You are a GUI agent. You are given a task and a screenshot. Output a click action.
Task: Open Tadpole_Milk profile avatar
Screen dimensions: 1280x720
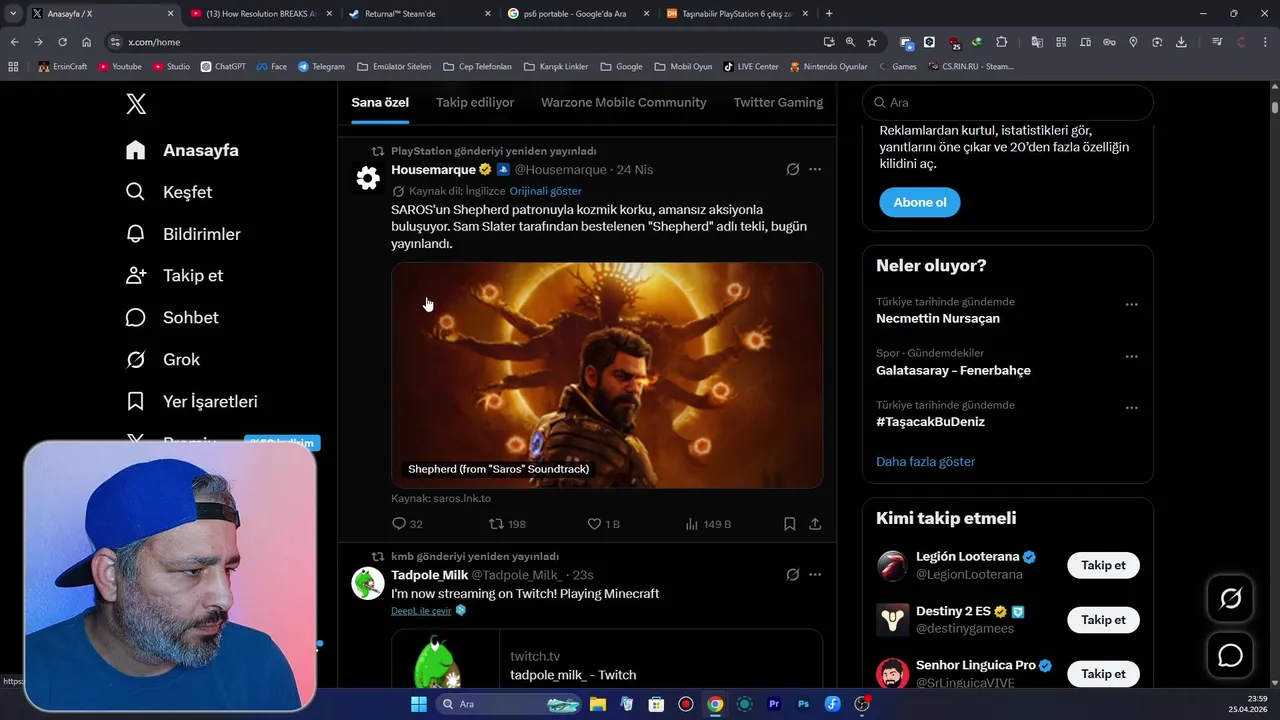(368, 583)
